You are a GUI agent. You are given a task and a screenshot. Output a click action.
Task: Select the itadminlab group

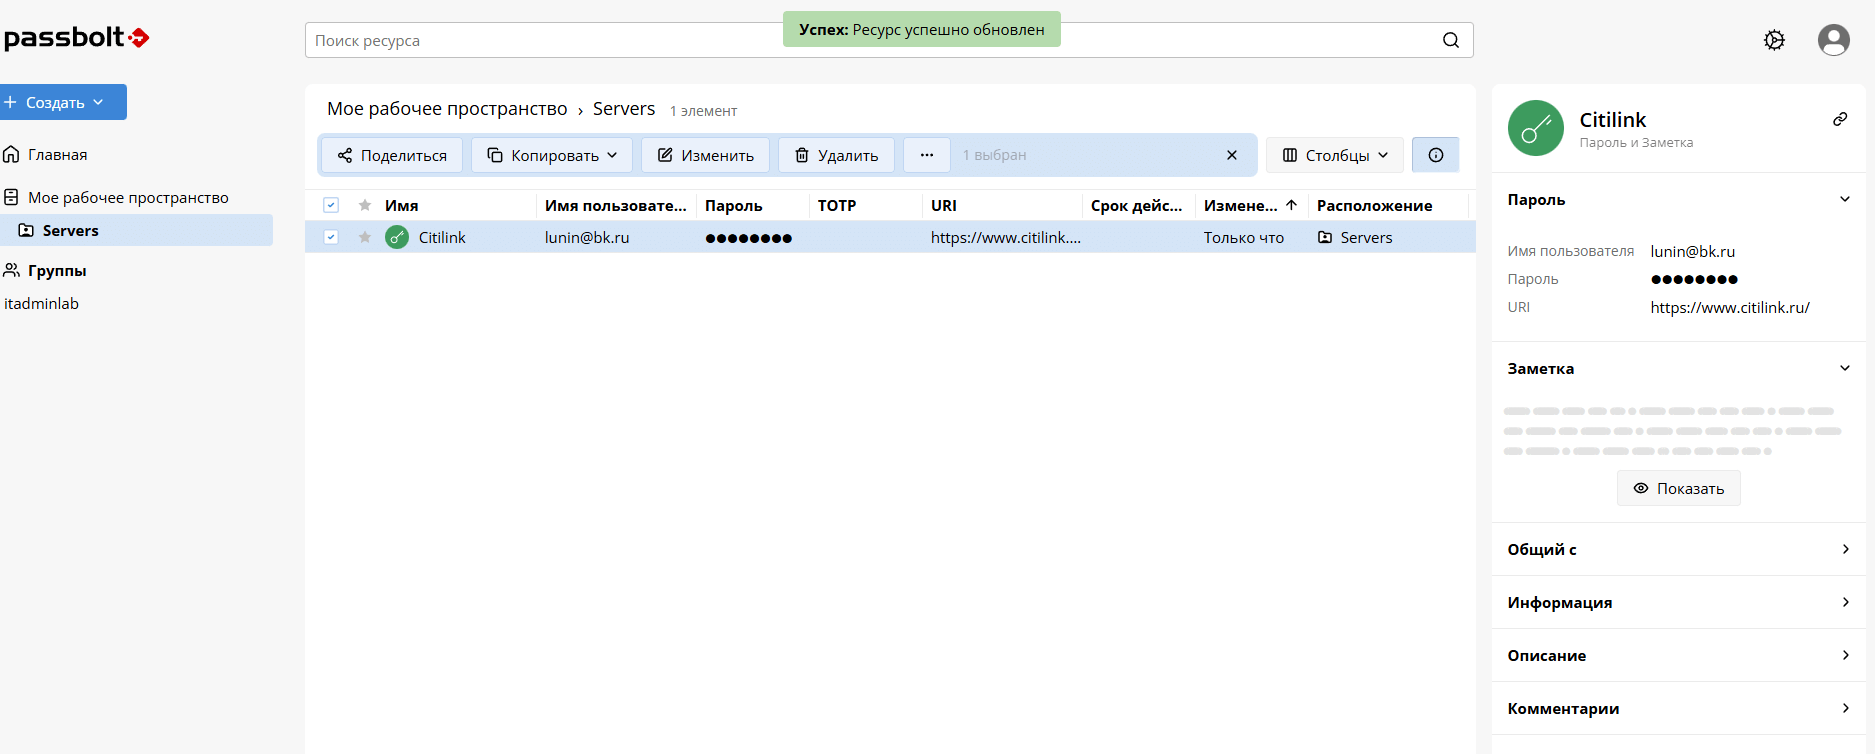(x=41, y=303)
